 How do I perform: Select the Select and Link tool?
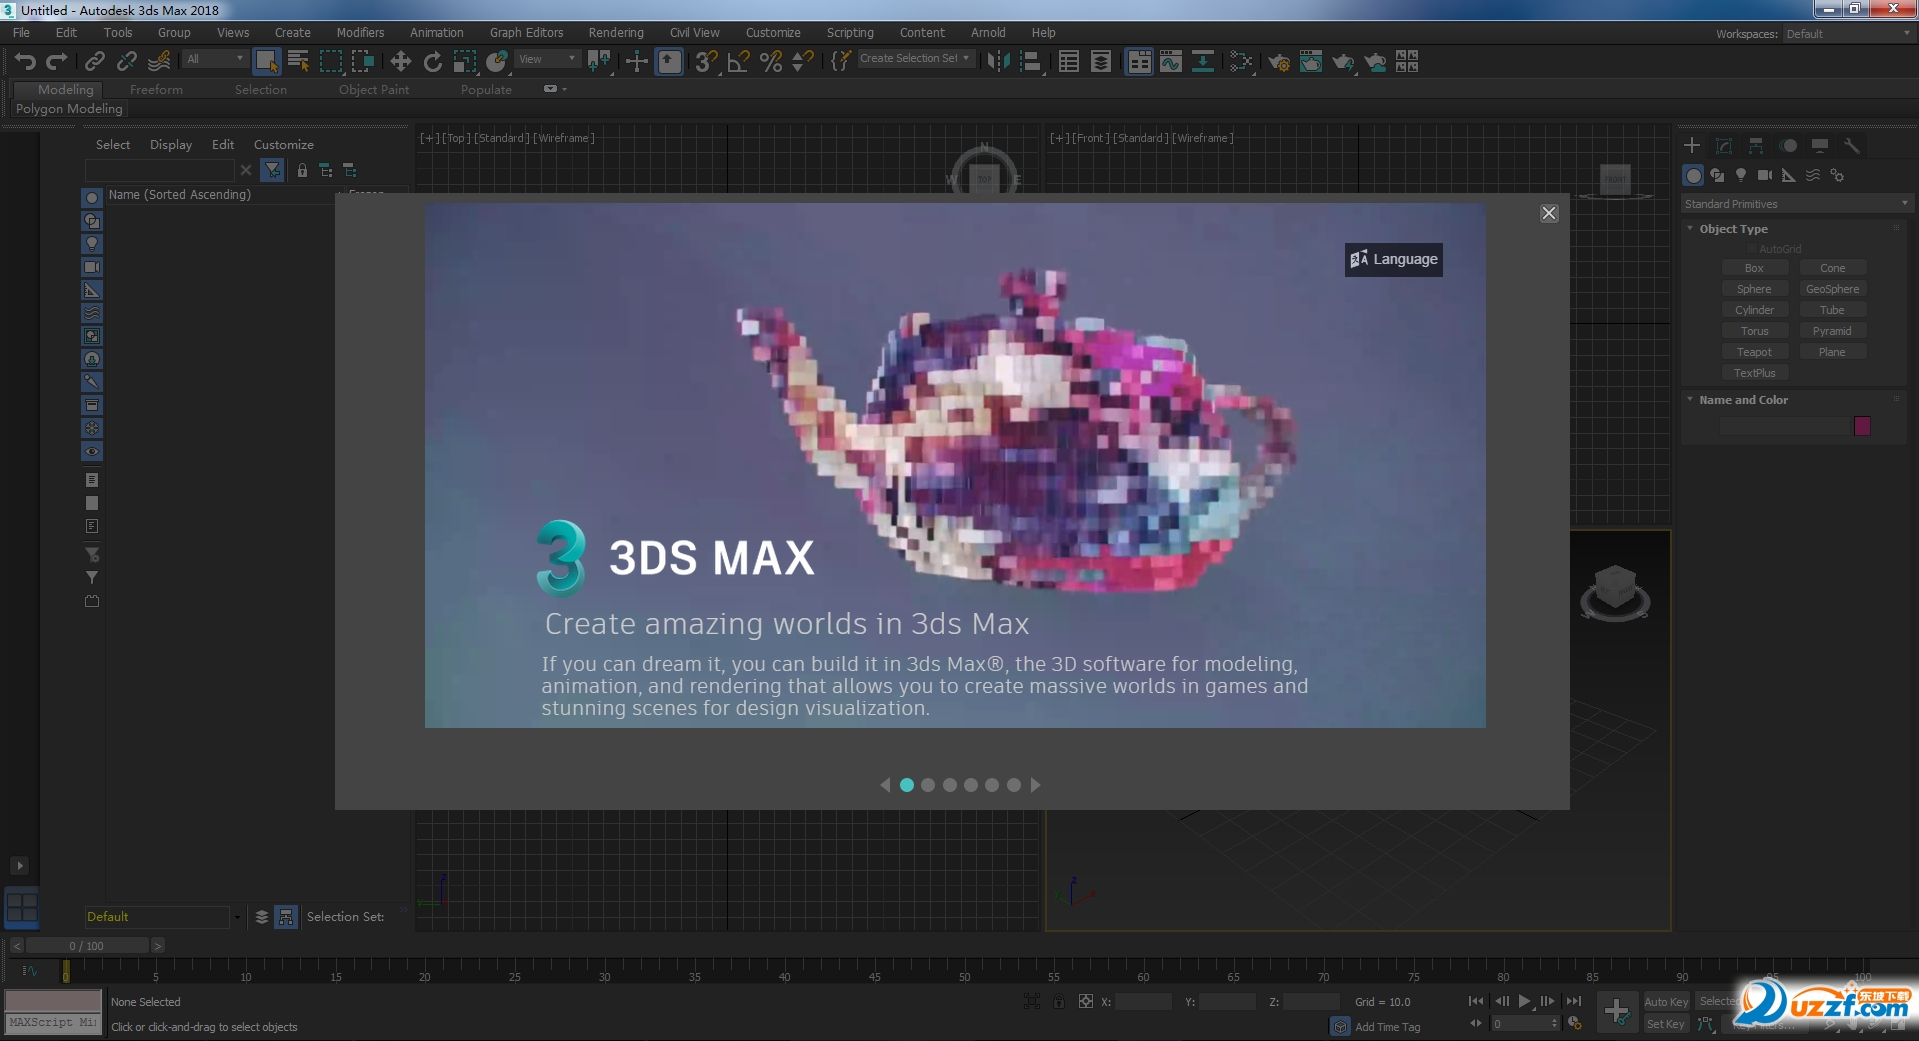95,62
